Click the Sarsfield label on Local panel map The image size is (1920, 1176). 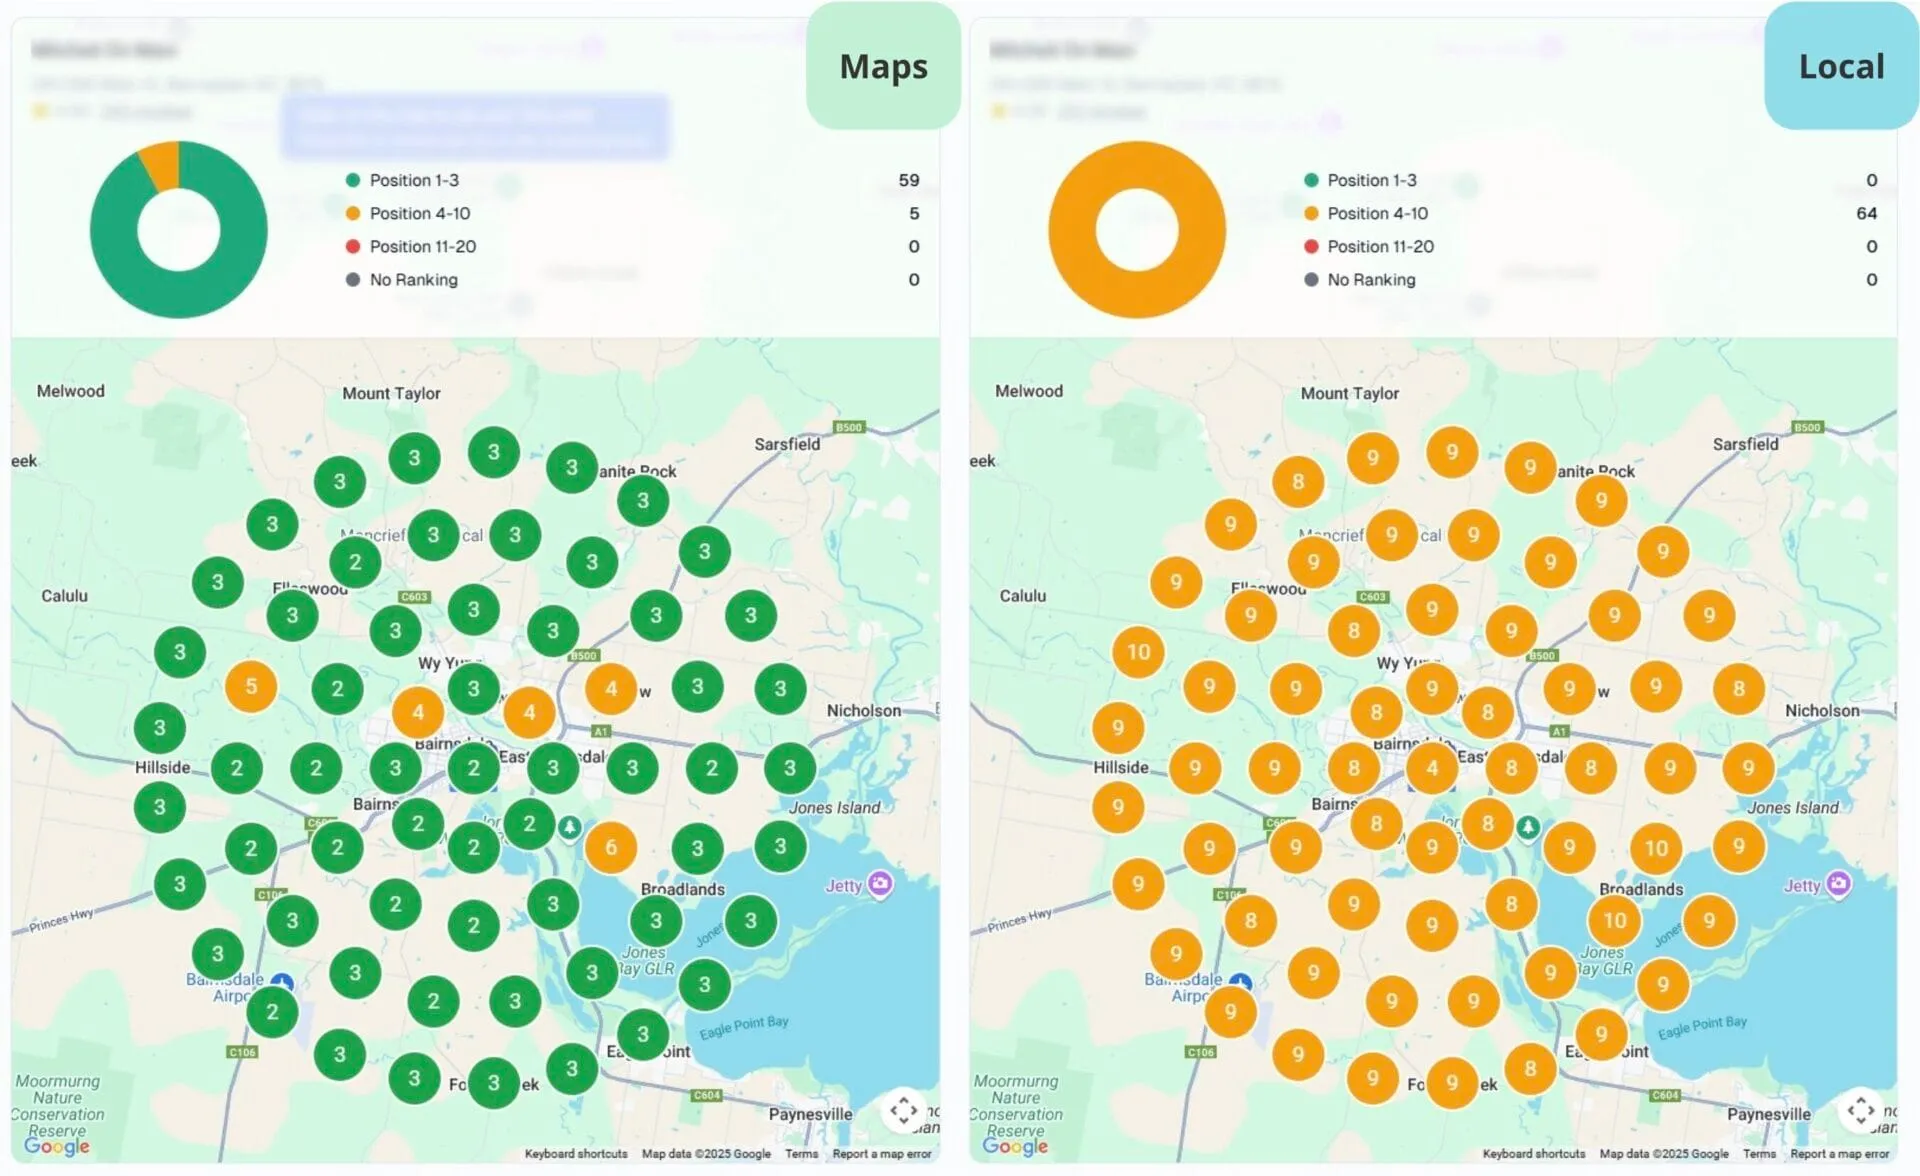tap(1746, 444)
